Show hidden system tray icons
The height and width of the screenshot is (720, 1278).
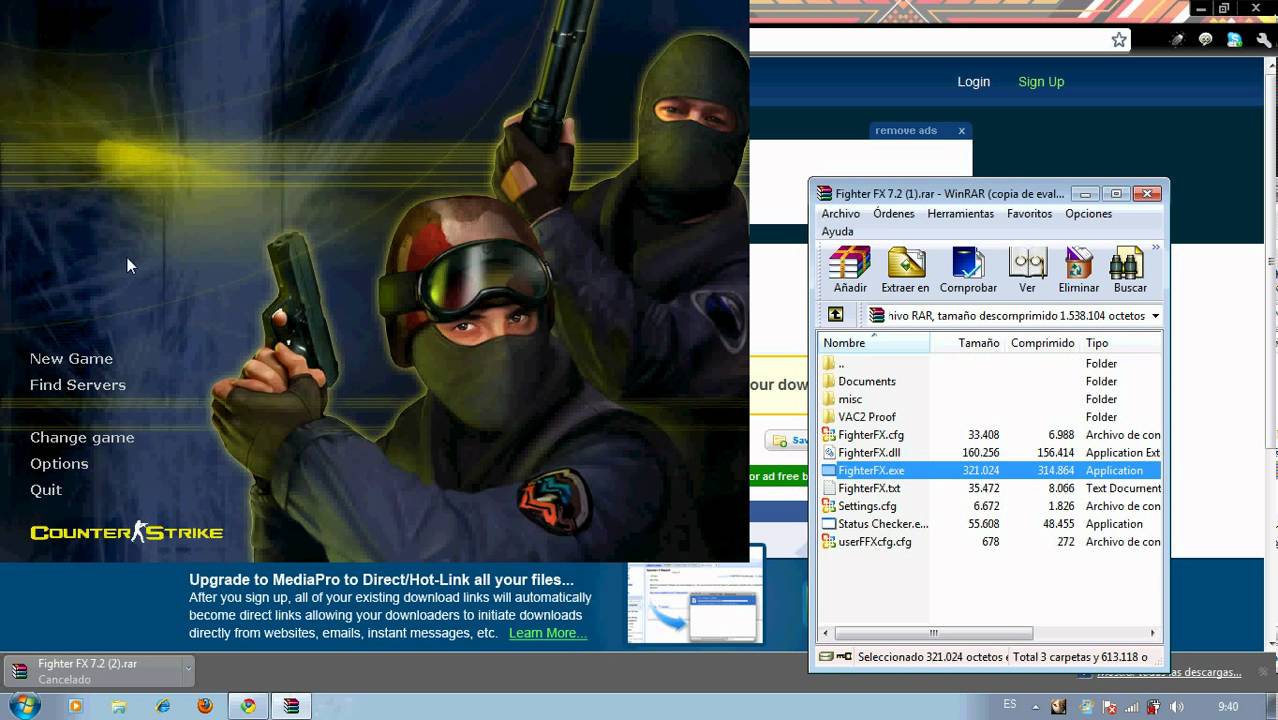tap(1038, 707)
